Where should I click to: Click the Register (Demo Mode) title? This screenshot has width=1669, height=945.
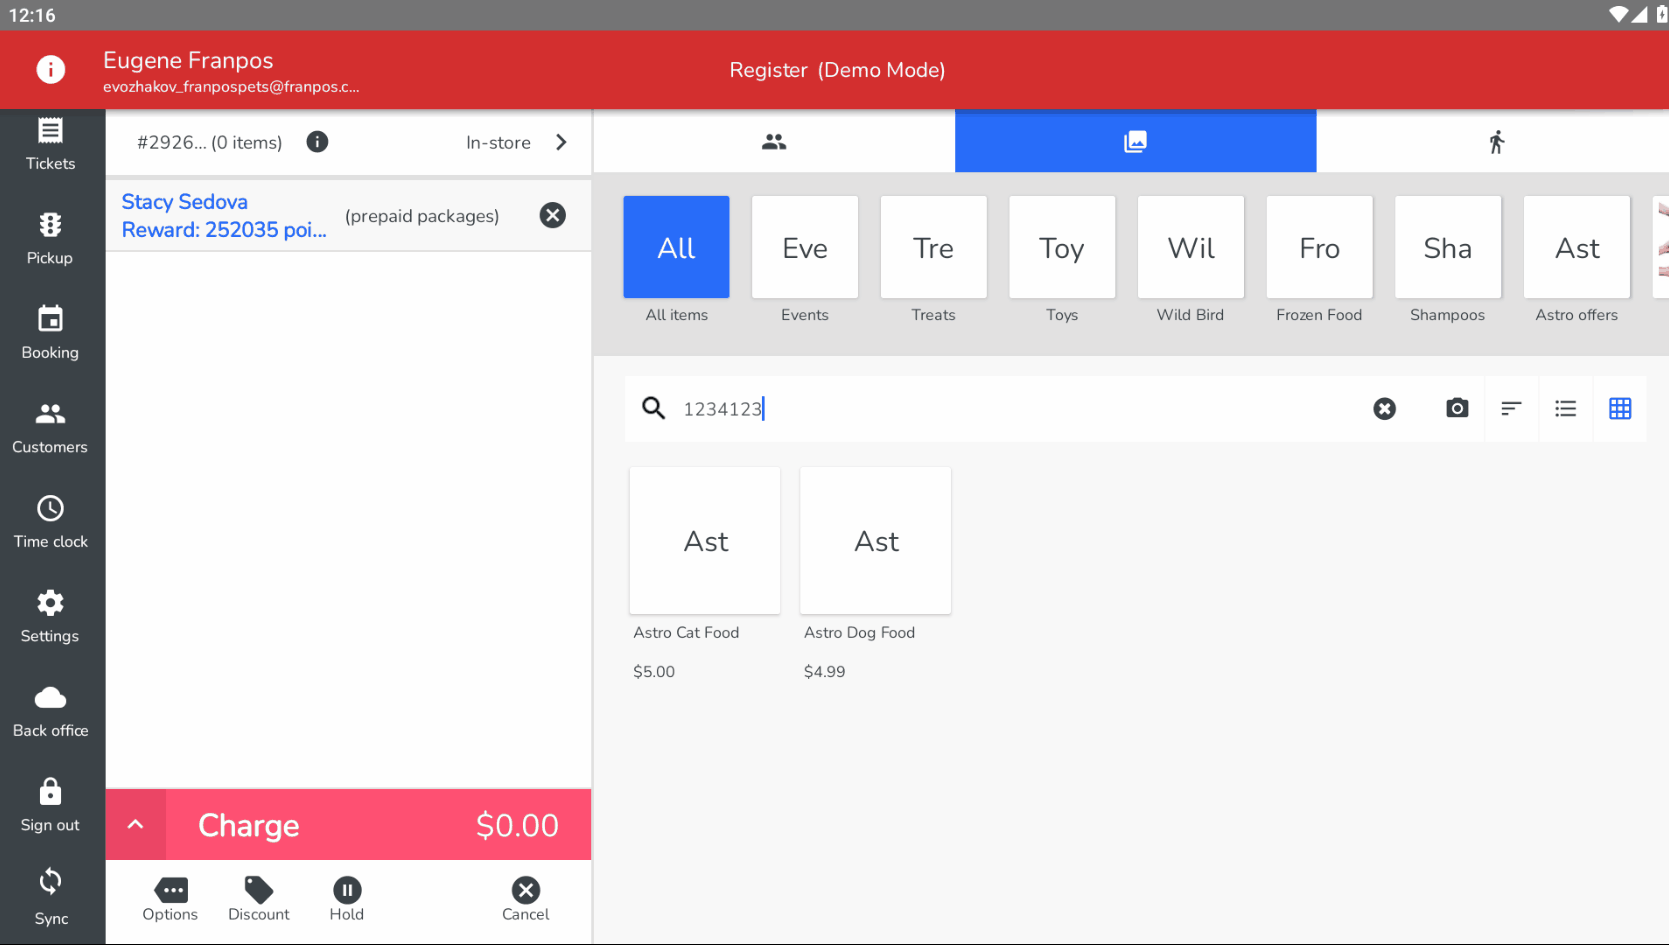tap(837, 70)
